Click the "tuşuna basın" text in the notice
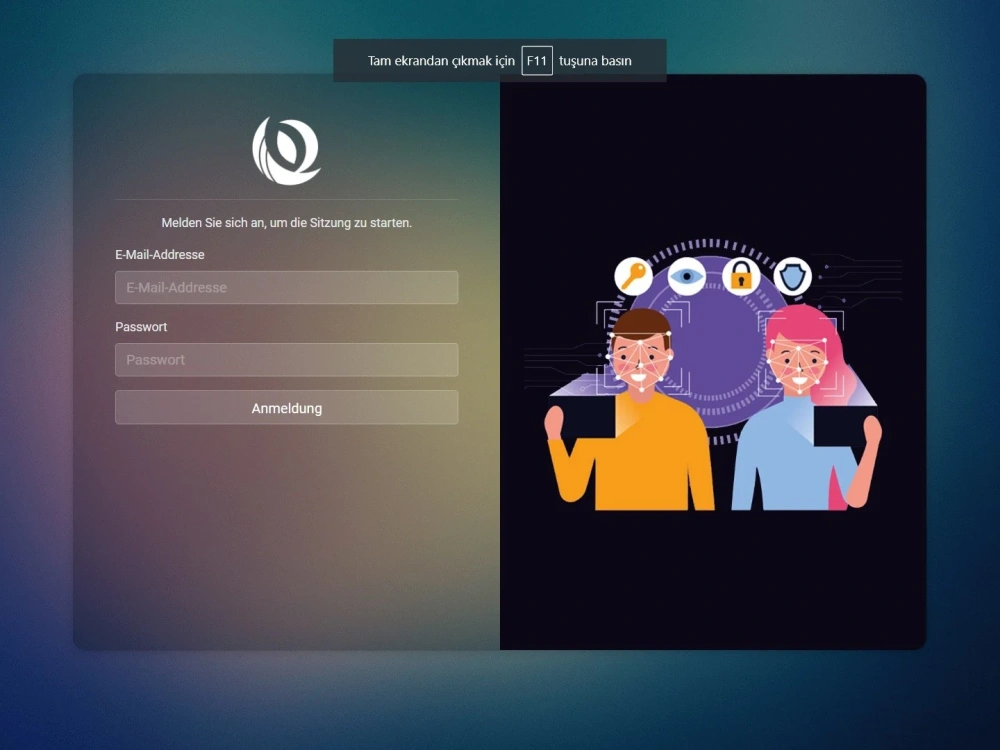Screen dimensions: 1000x750 click(595, 61)
